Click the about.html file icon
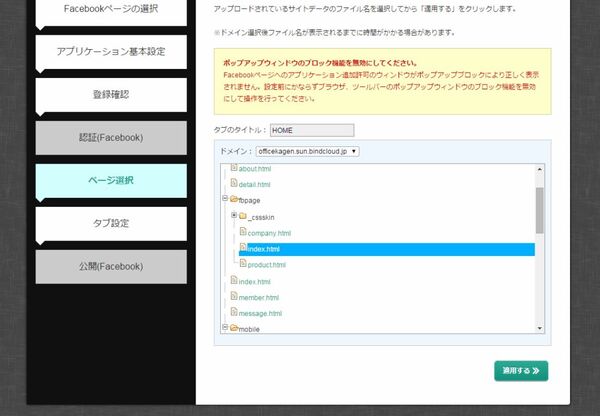600x416 pixels. point(234,167)
